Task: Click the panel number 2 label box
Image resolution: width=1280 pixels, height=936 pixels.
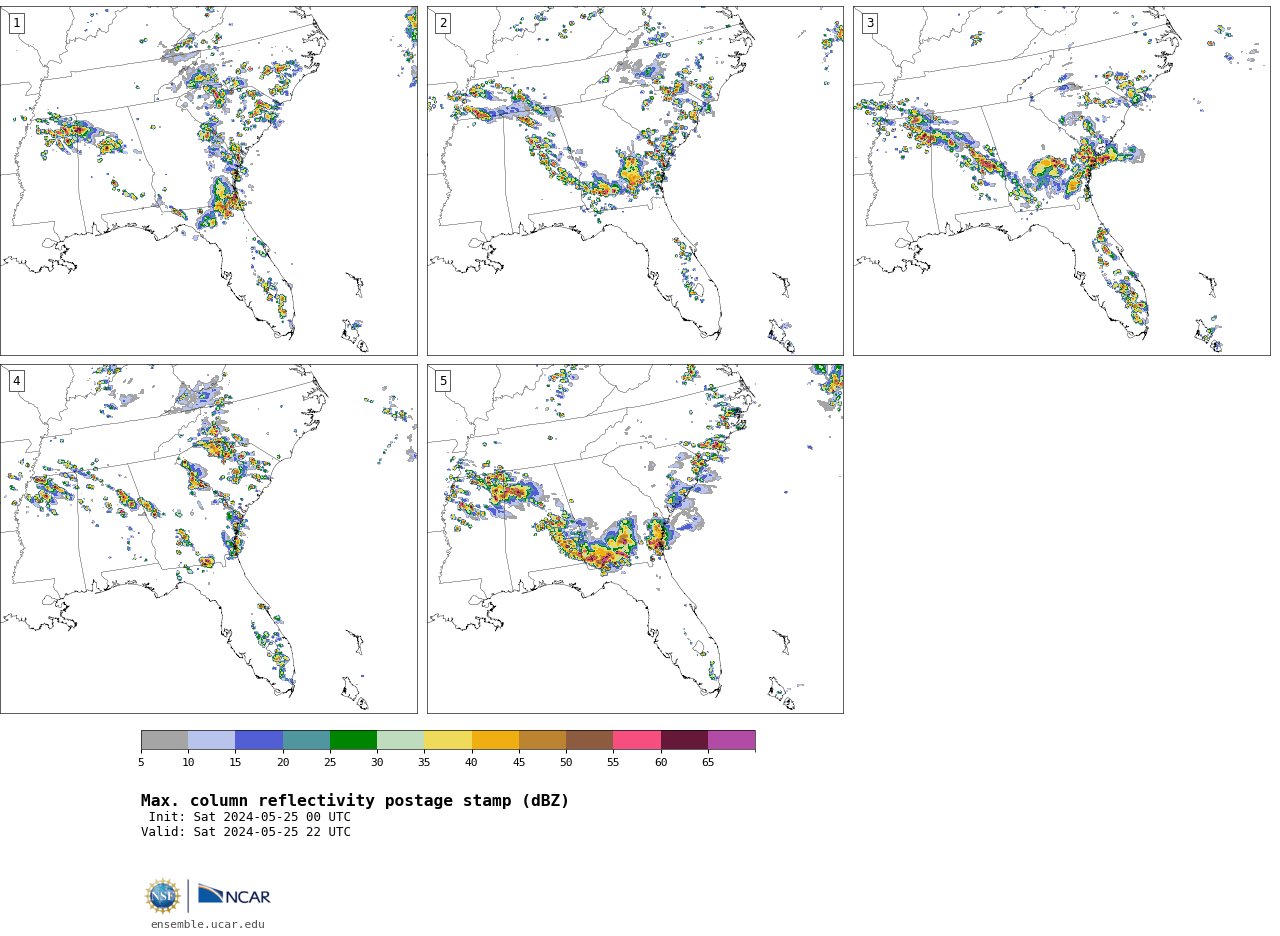Action: coord(443,23)
